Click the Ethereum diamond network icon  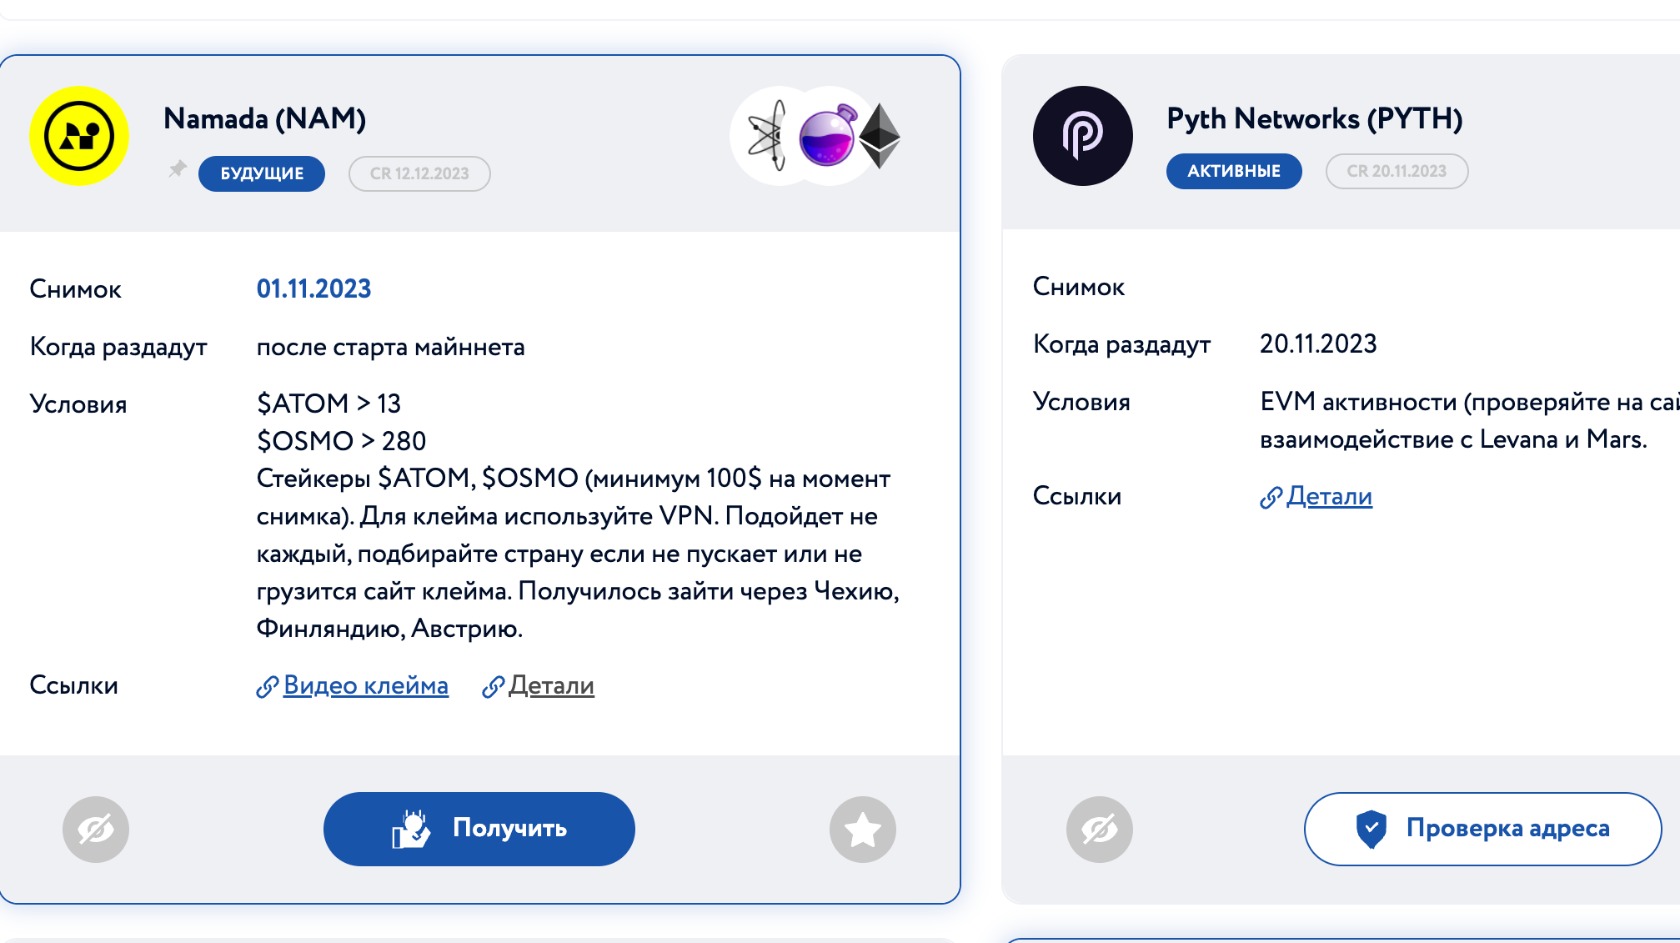pyautogui.click(x=880, y=136)
